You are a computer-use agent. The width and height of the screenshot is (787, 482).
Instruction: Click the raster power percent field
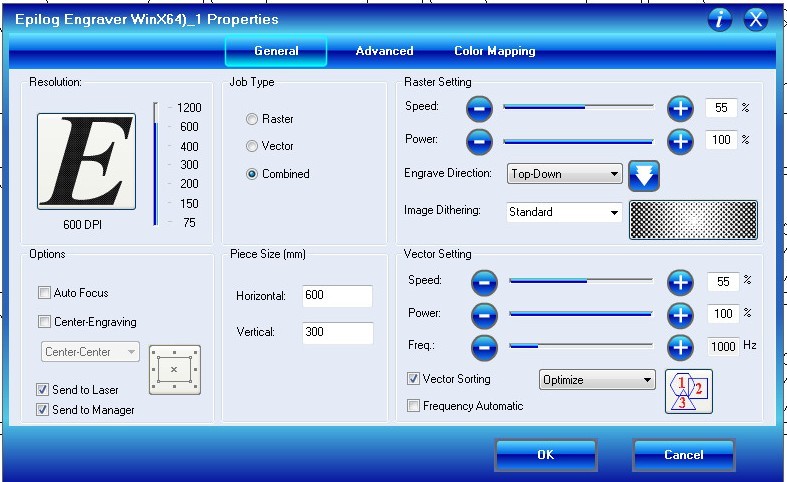721,140
